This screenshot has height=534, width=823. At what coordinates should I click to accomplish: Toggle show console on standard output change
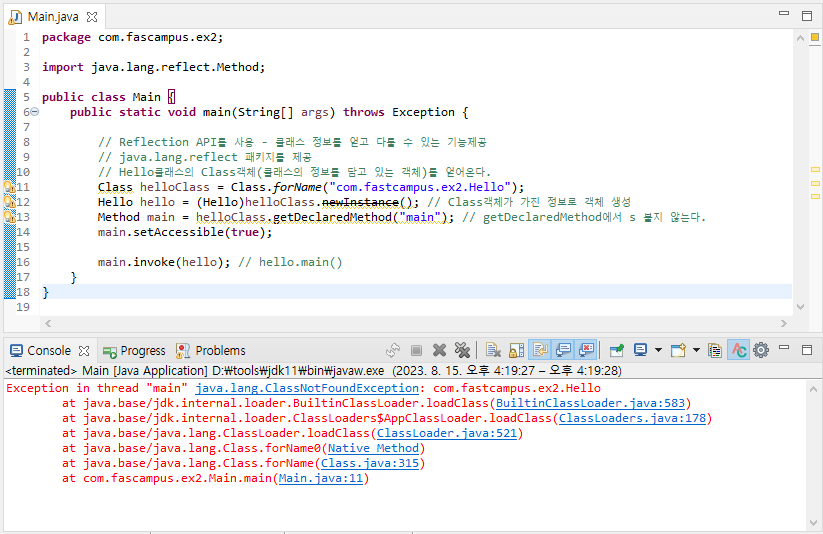point(563,350)
